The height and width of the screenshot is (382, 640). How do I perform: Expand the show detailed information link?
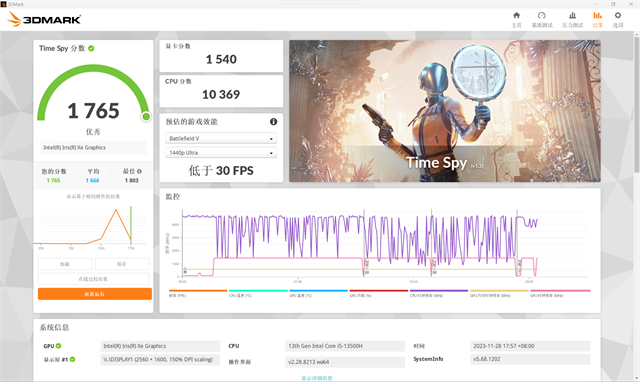(317, 378)
